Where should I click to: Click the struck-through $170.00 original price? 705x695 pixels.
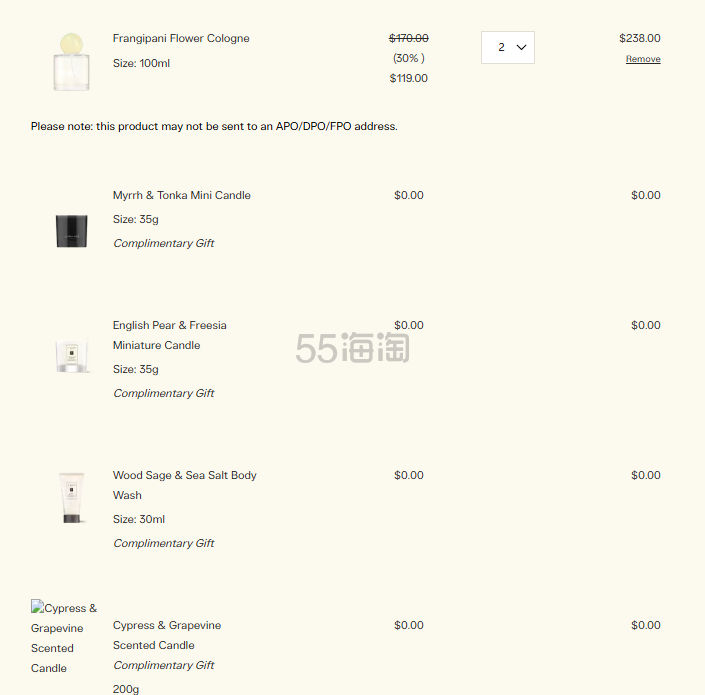[x=408, y=38]
